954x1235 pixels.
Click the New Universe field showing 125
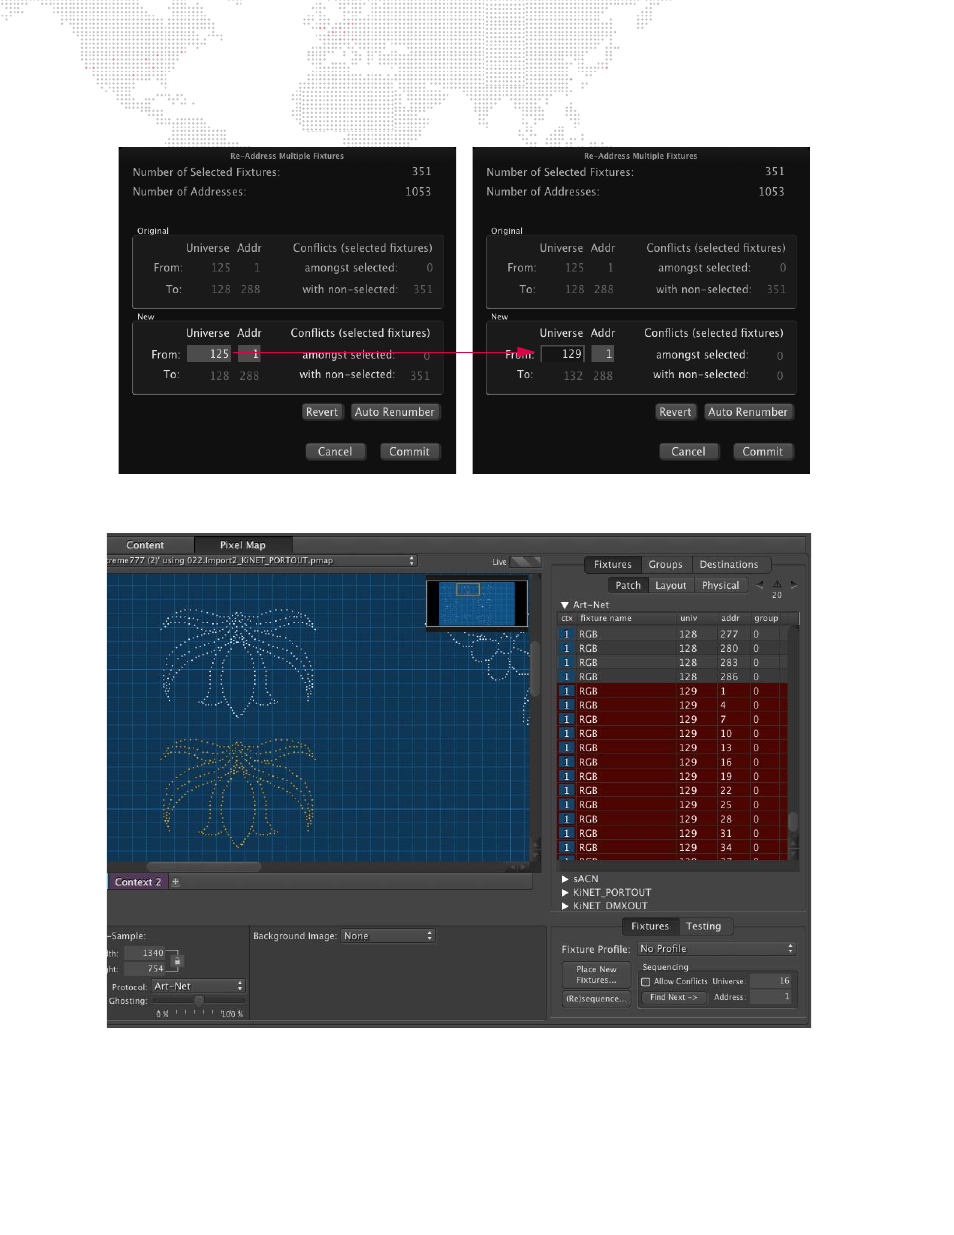pos(209,354)
